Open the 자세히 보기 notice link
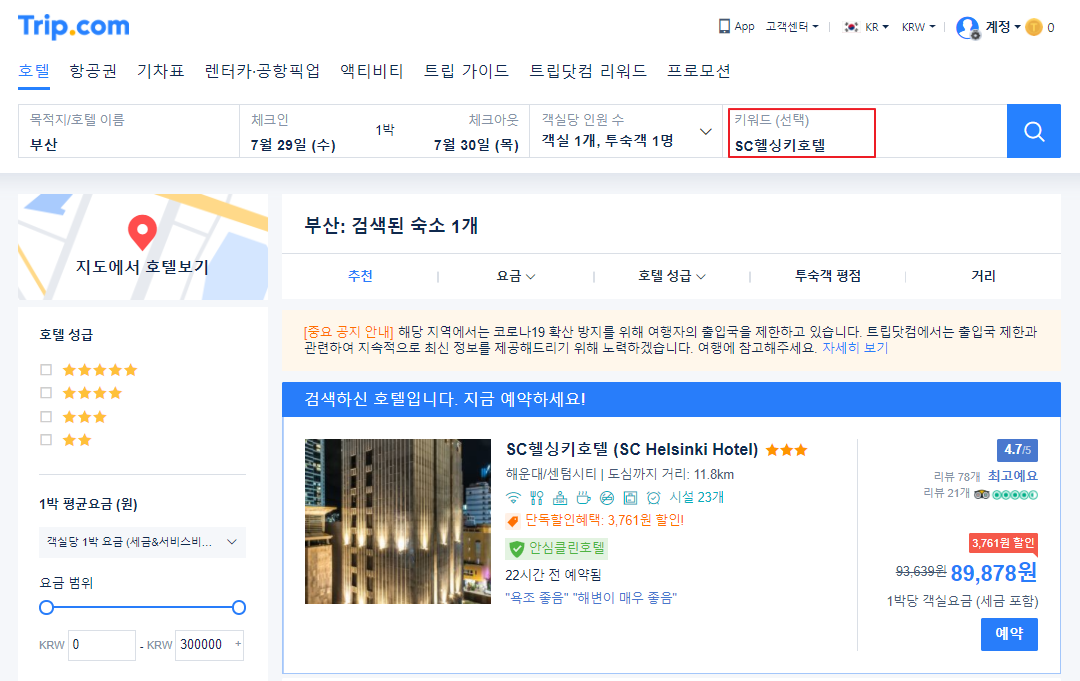Image resolution: width=1080 pixels, height=681 pixels. (x=855, y=348)
